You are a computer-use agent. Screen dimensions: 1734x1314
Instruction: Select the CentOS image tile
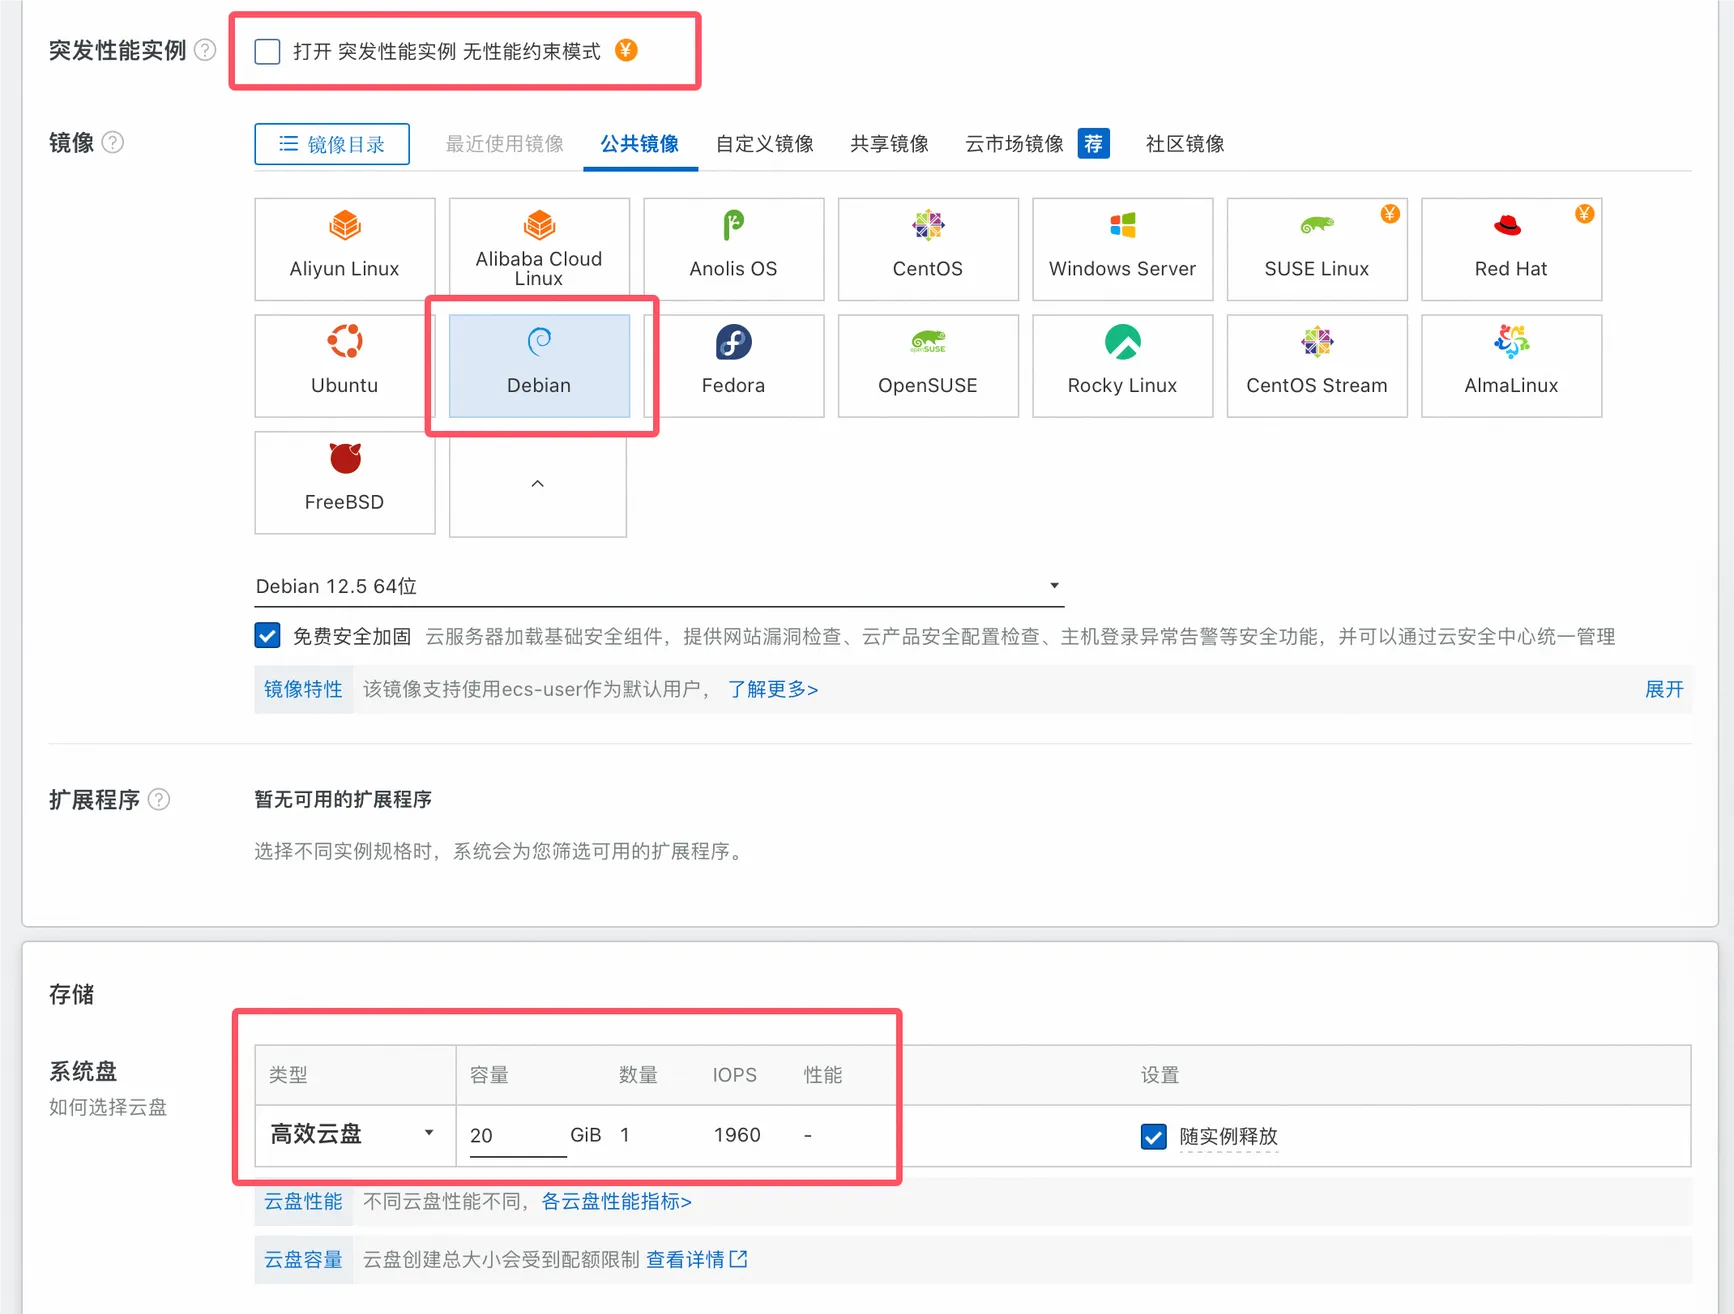[928, 249]
